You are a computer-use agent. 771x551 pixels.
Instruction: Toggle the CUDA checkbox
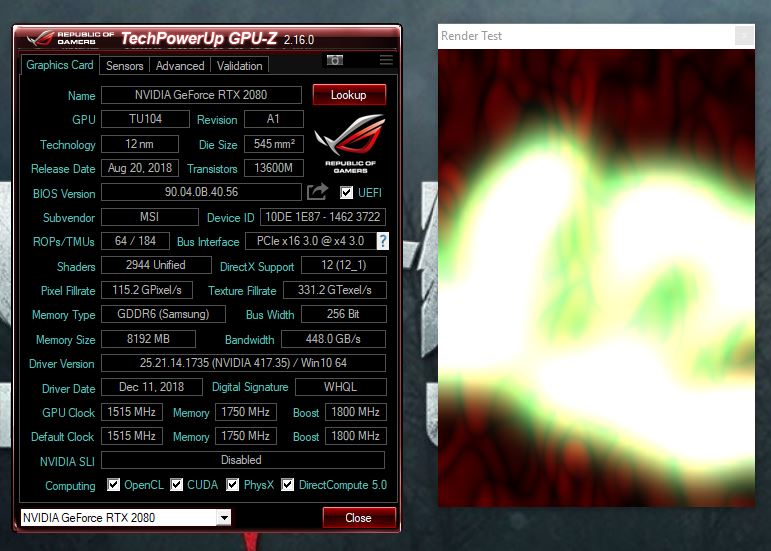pyautogui.click(x=177, y=485)
